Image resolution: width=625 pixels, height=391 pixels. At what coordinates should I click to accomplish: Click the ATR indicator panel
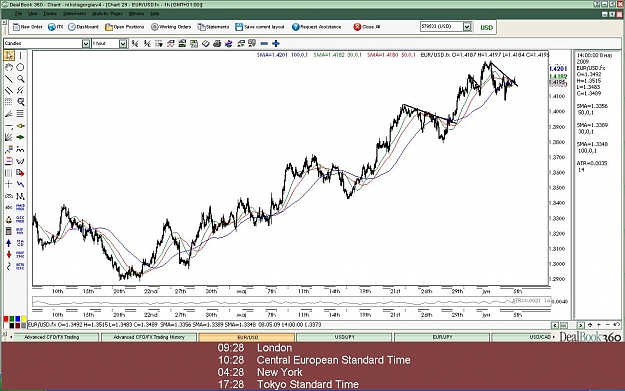tap(291, 301)
